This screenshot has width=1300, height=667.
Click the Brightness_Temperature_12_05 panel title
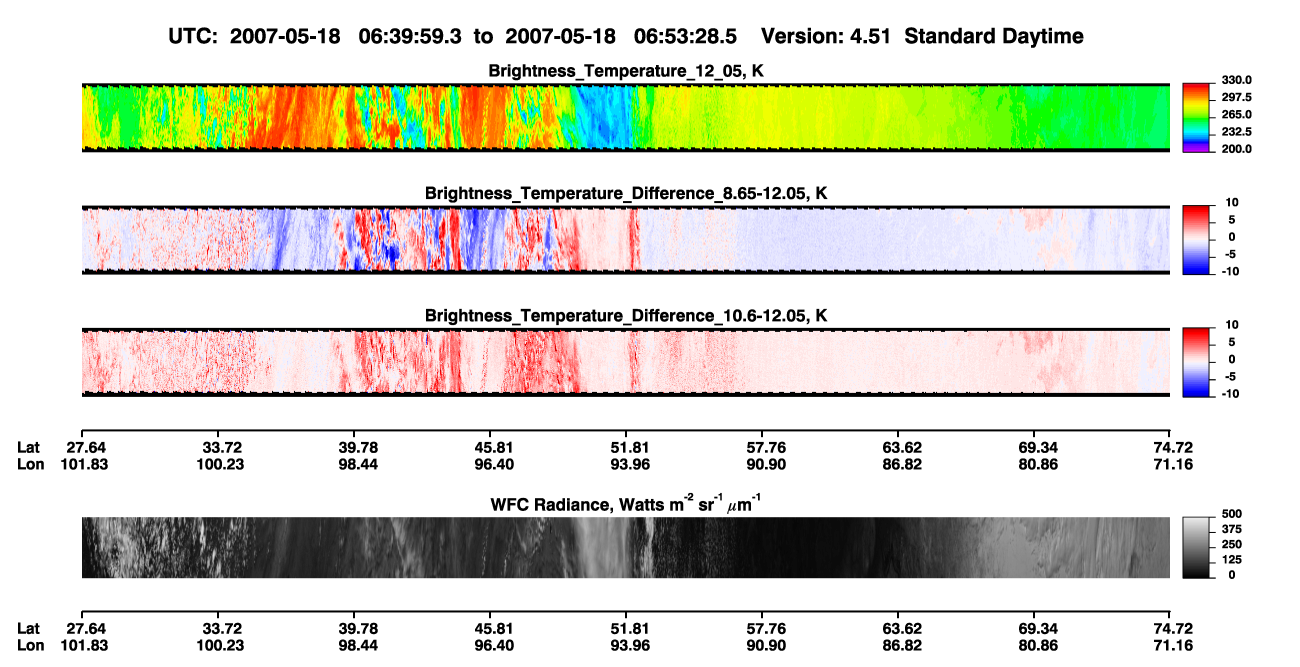pos(626,72)
